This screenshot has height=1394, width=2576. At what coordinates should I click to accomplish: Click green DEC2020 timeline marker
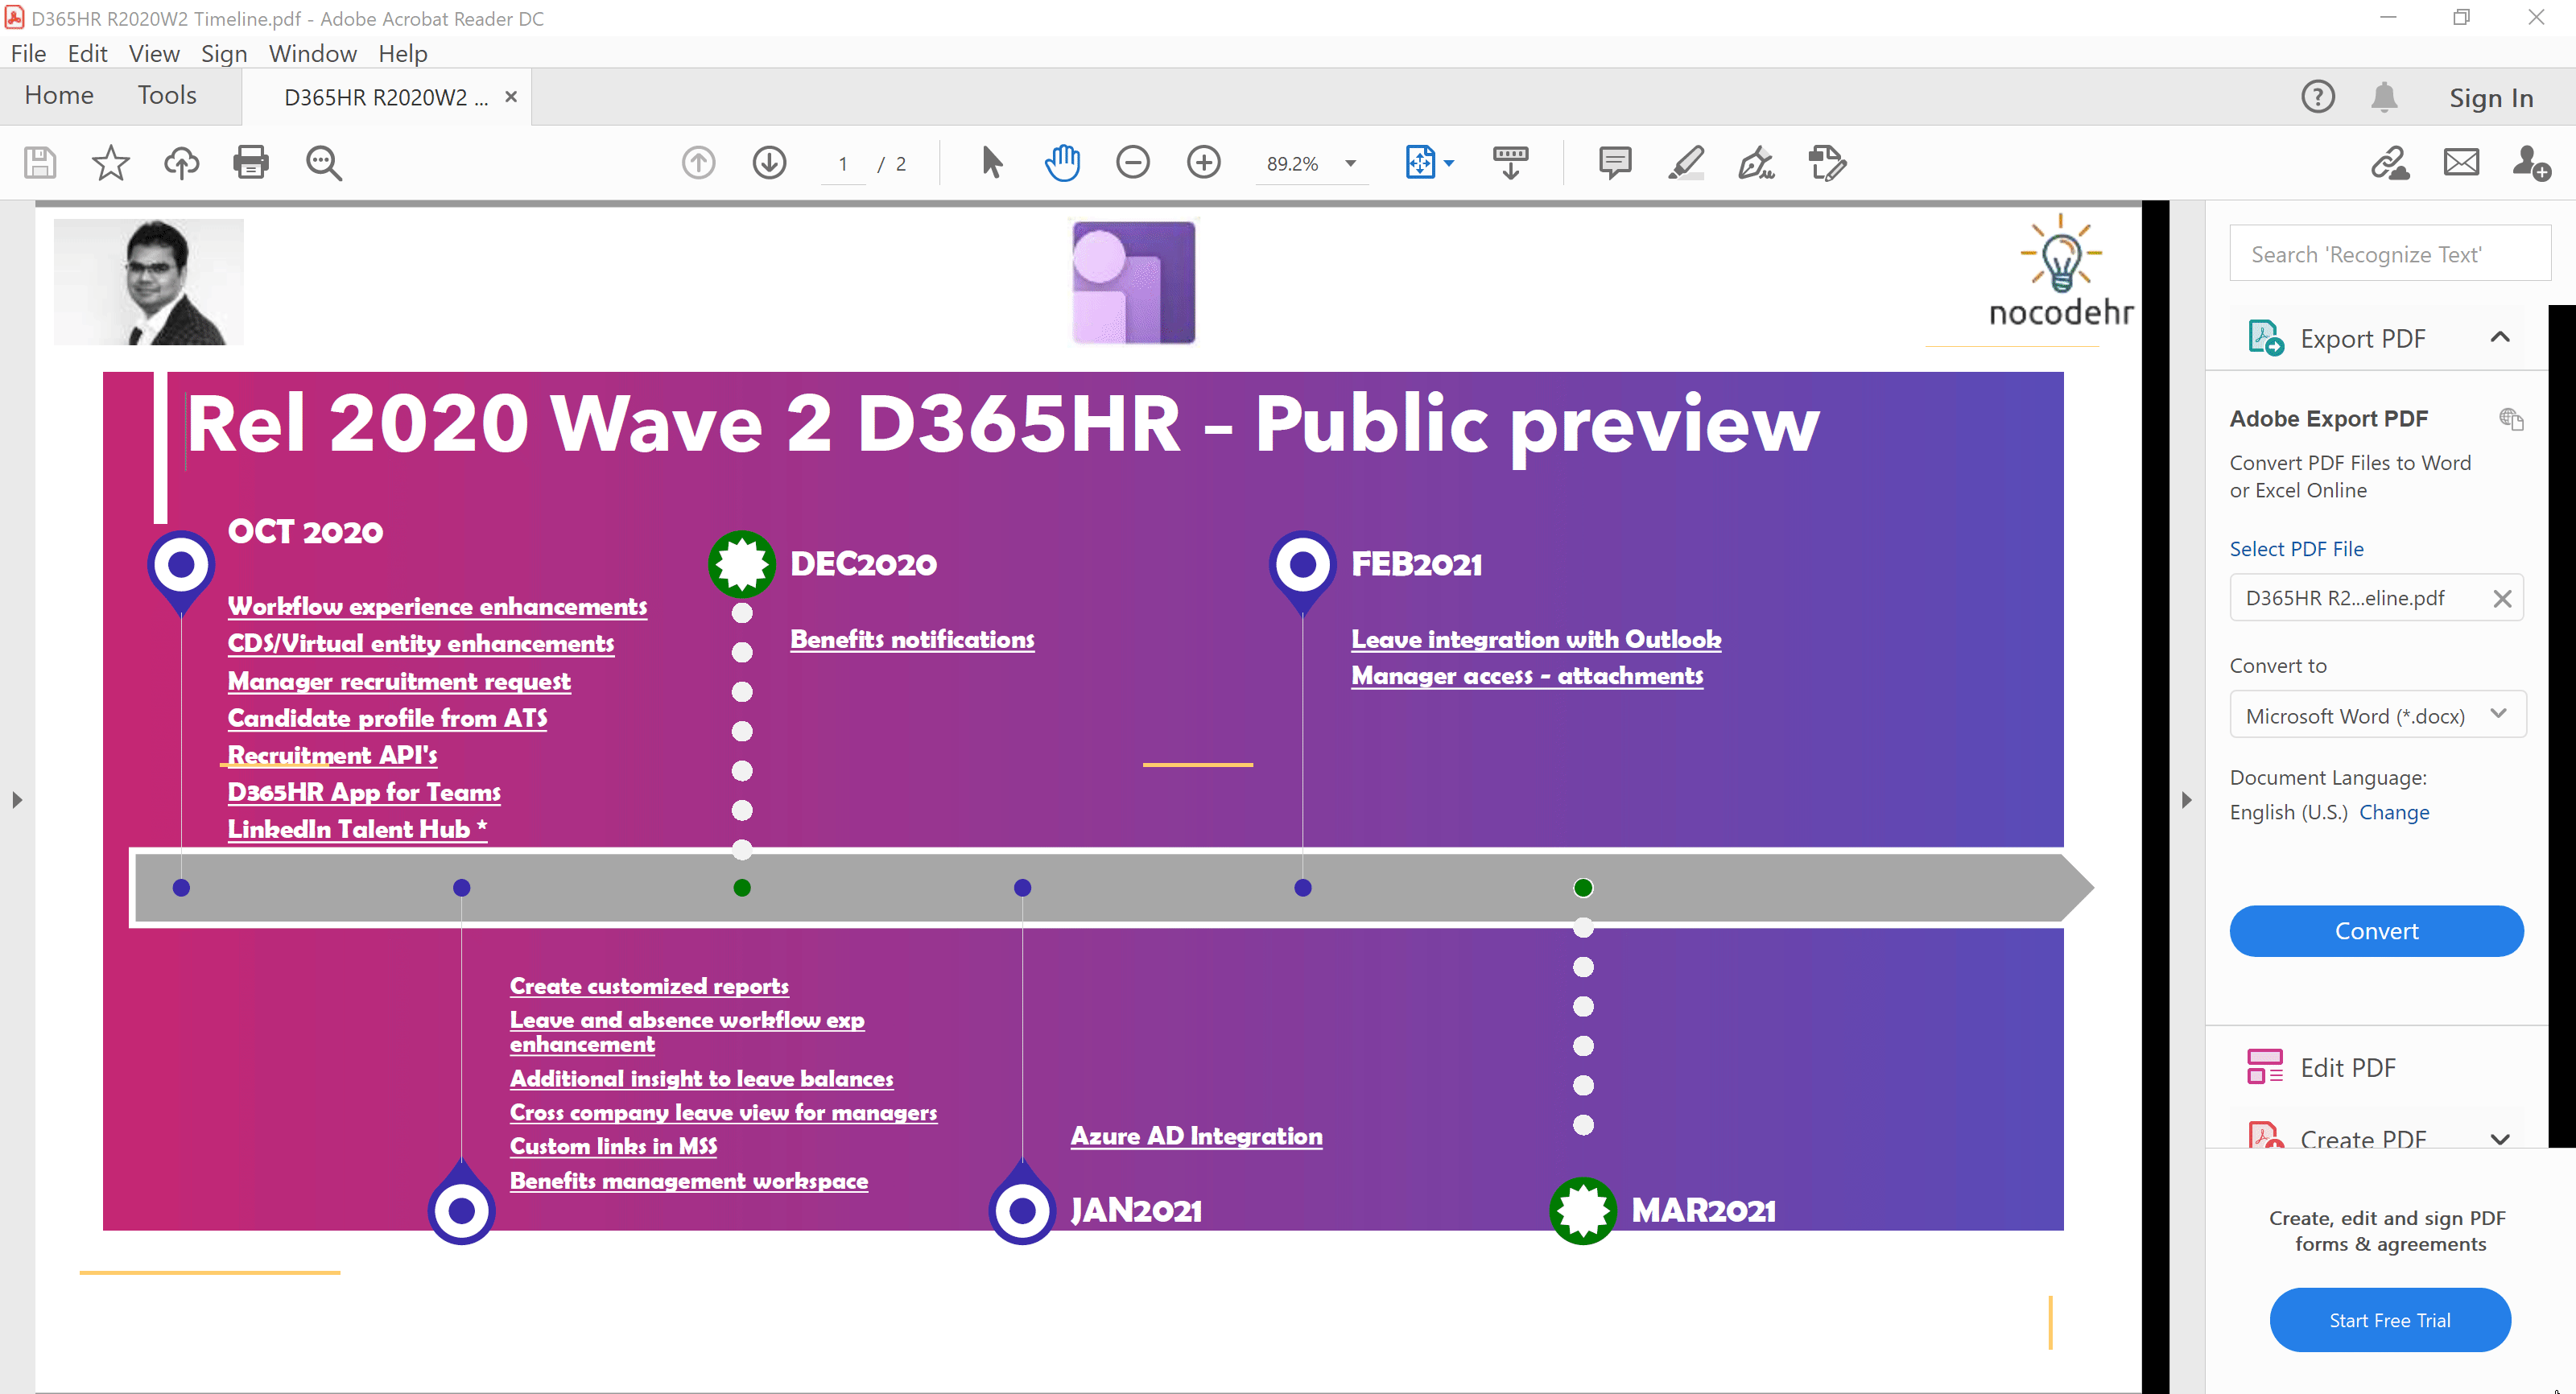[742, 564]
